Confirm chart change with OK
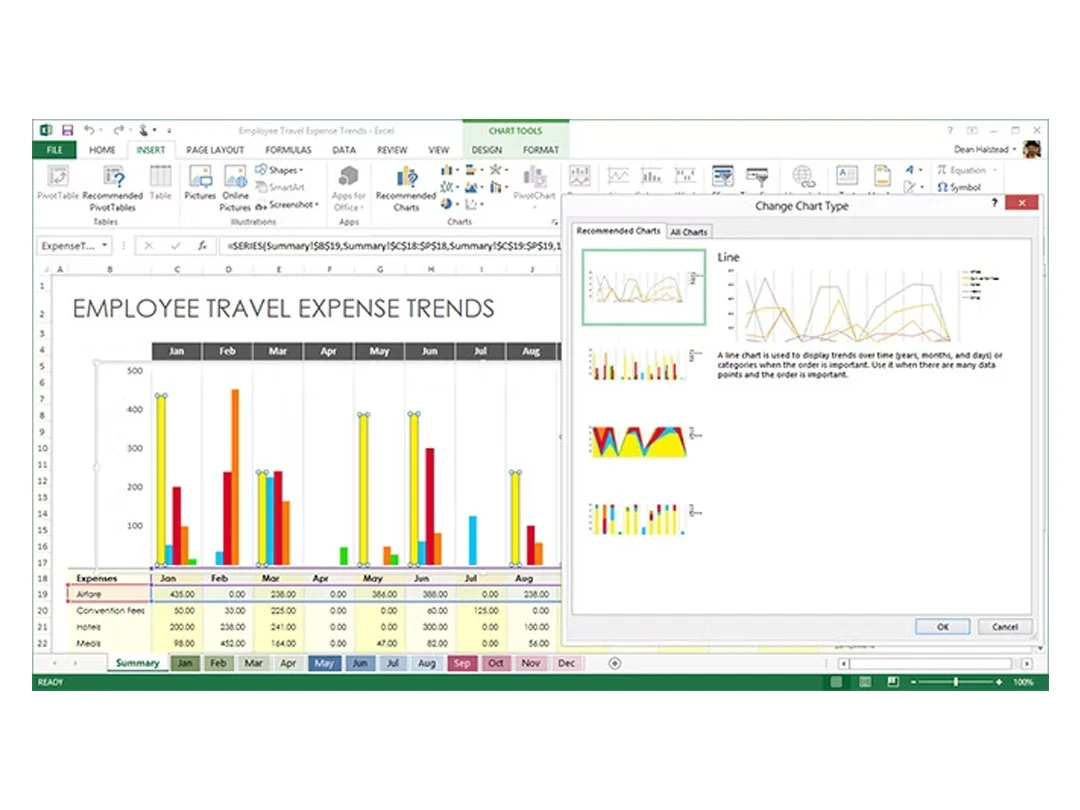The width and height of the screenshot is (1080, 810). 941,626
